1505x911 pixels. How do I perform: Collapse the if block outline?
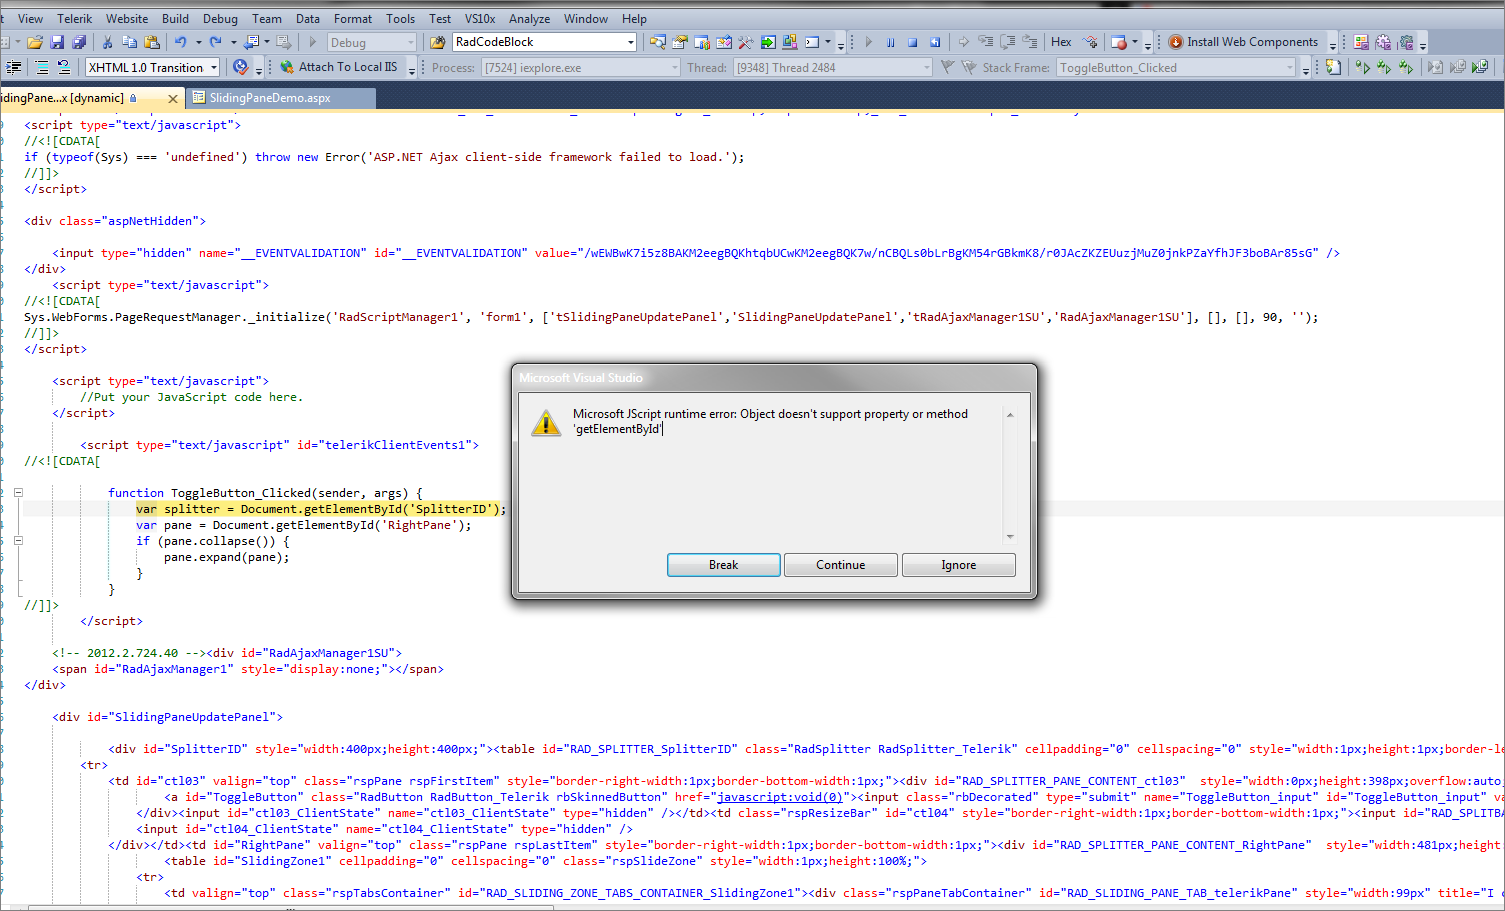pyautogui.click(x=18, y=540)
